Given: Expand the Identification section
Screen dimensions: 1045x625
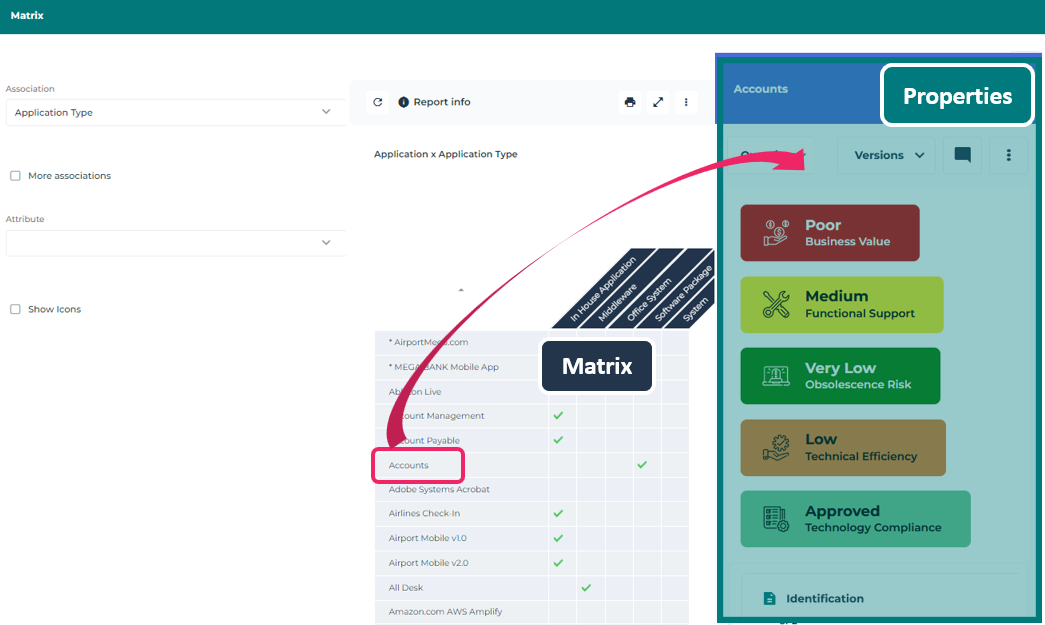Looking at the screenshot, I should 824,599.
